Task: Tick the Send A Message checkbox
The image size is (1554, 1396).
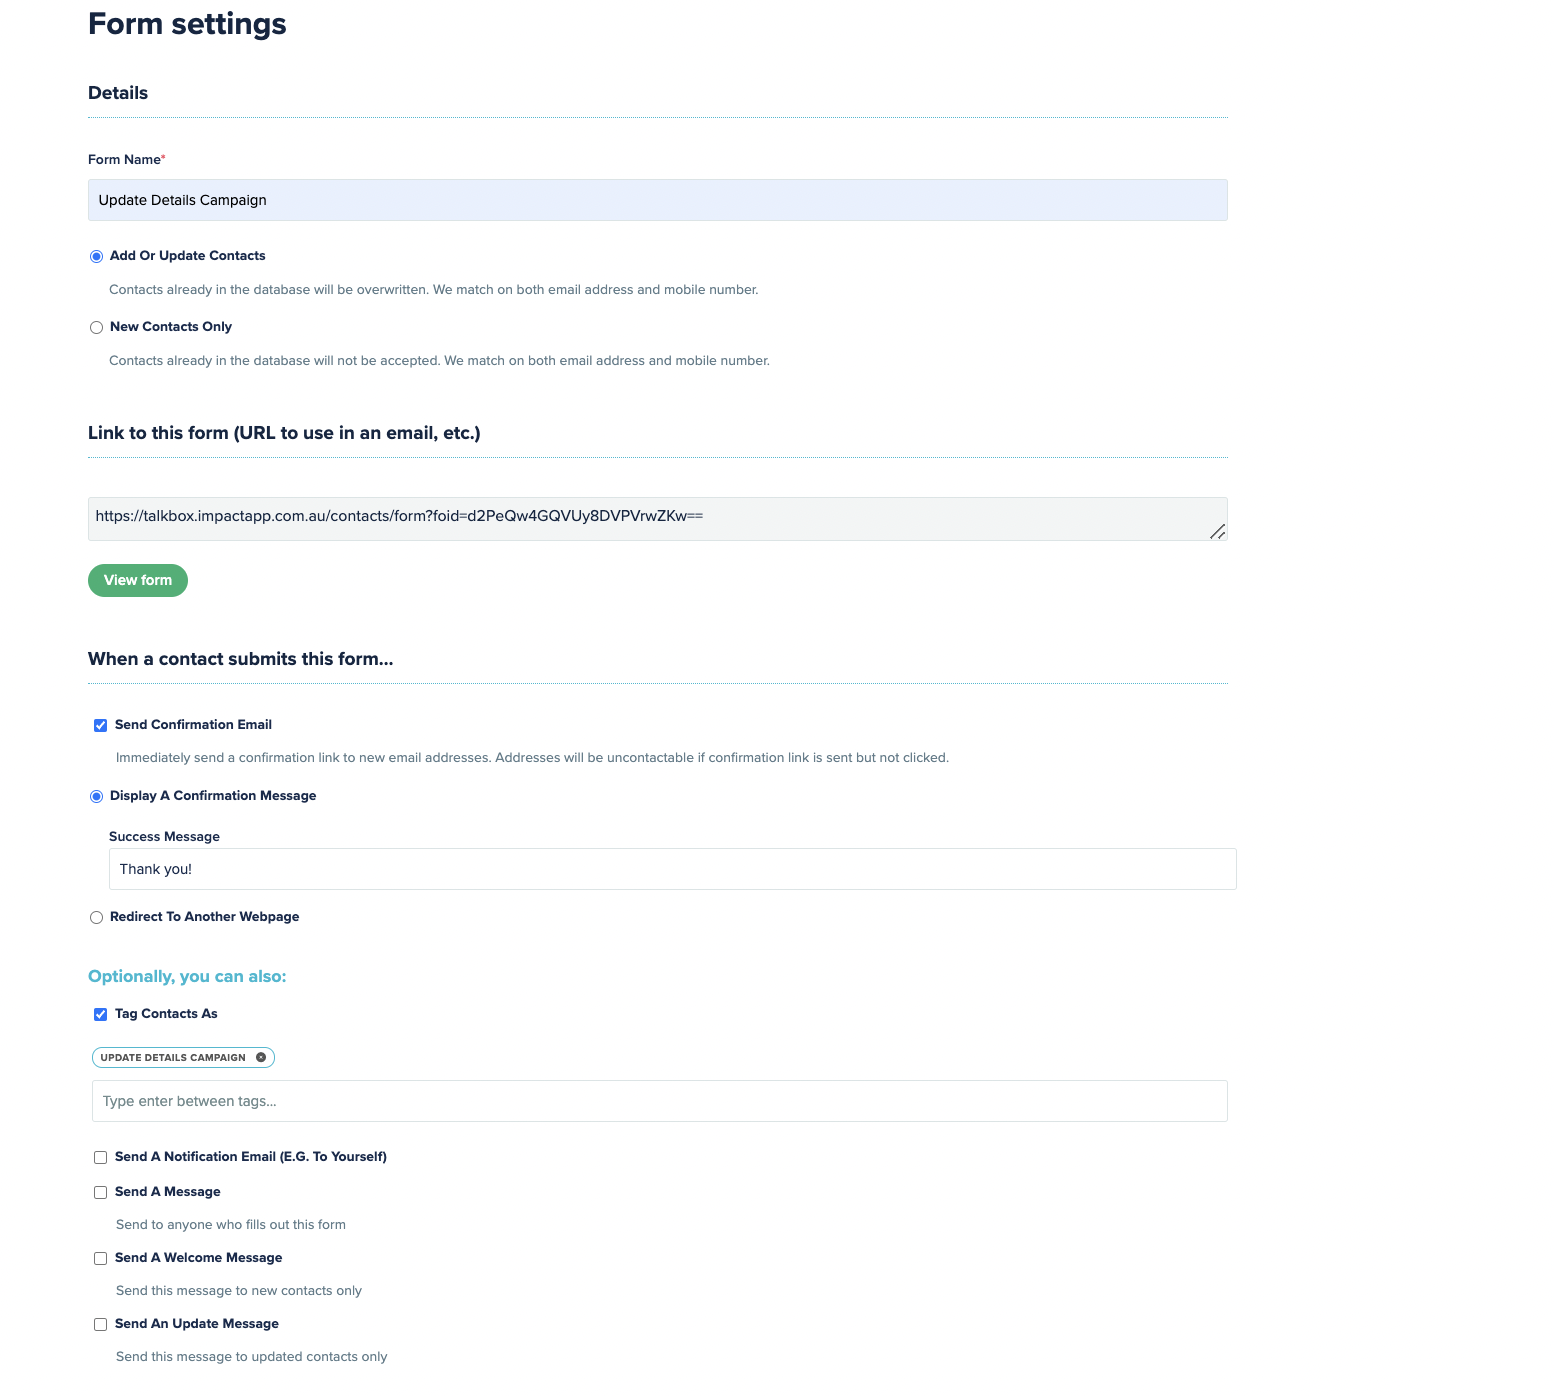Action: tap(101, 1193)
